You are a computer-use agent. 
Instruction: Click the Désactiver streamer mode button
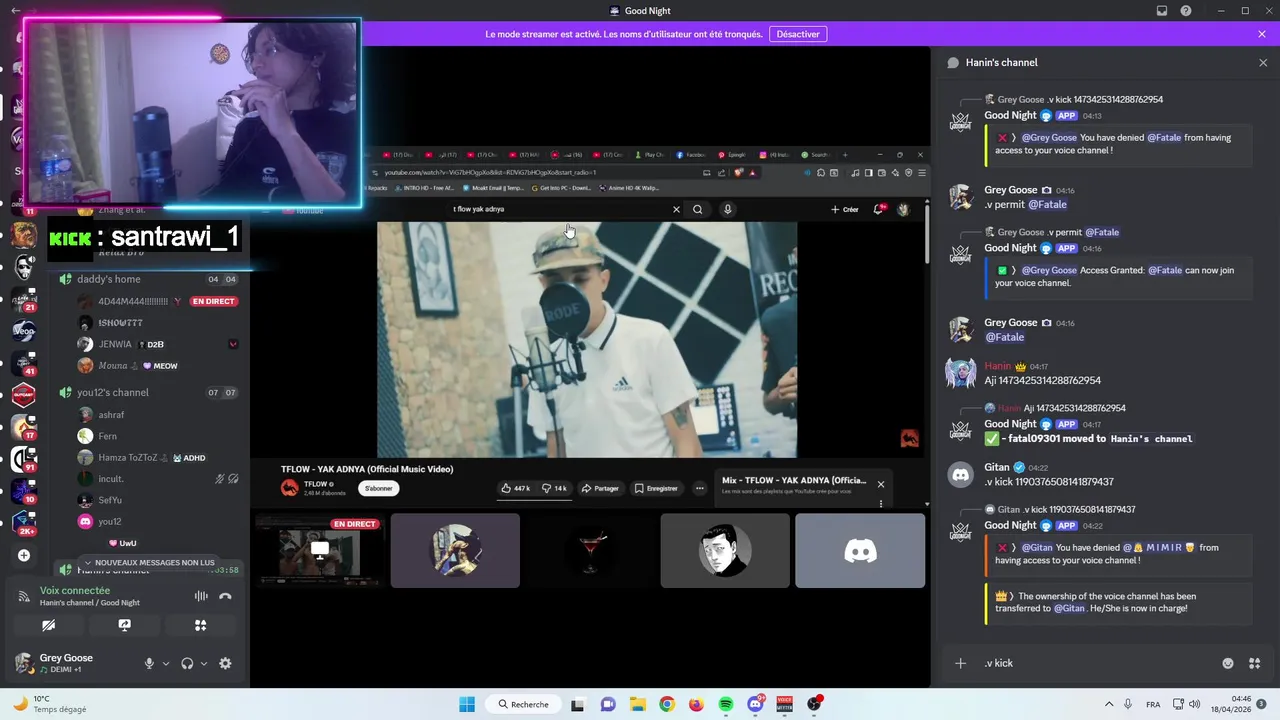[x=798, y=34]
